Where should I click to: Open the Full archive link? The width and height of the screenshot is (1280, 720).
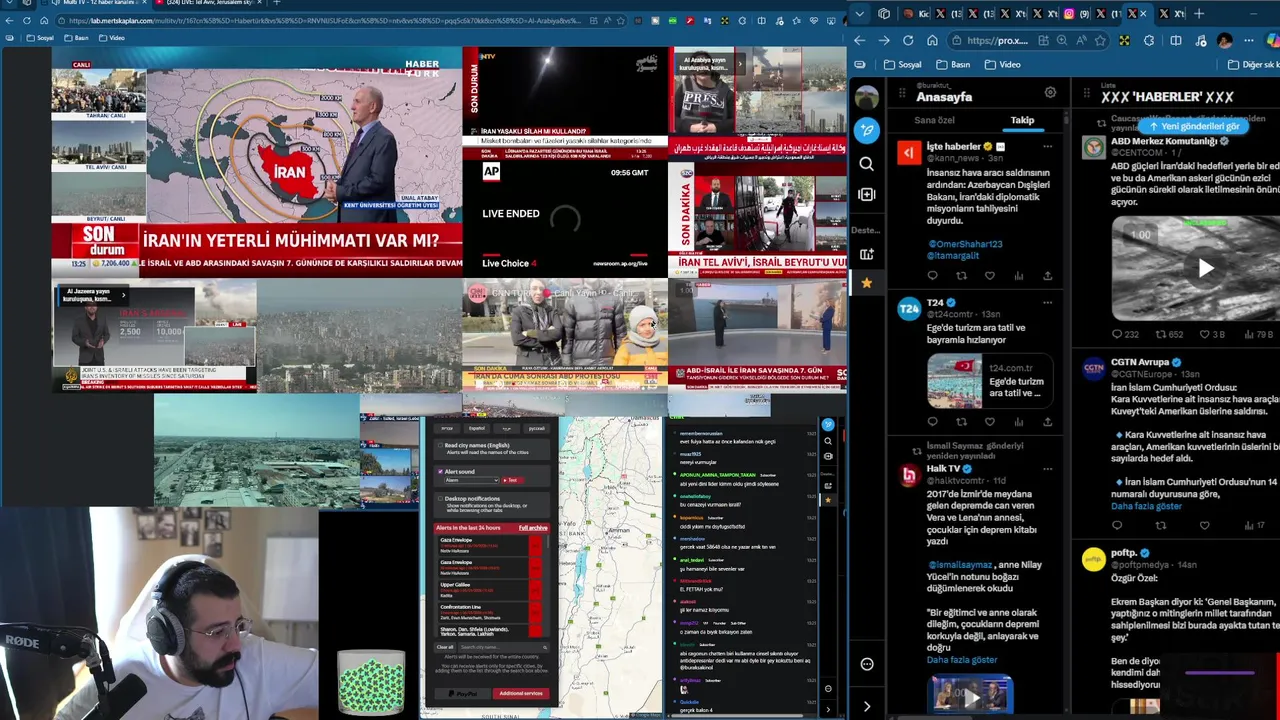(x=533, y=528)
